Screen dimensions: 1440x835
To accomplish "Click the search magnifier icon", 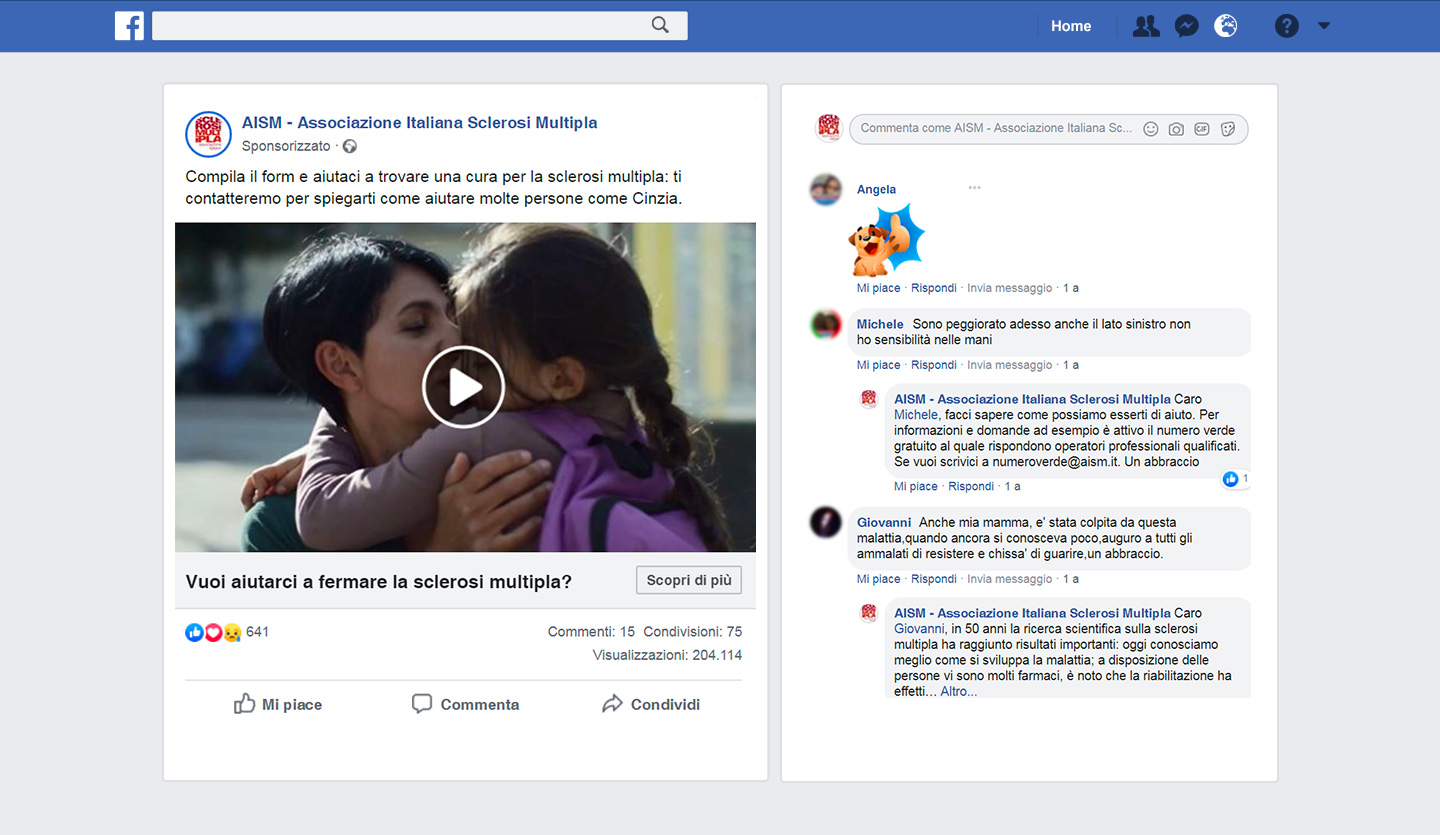I will coord(660,26).
